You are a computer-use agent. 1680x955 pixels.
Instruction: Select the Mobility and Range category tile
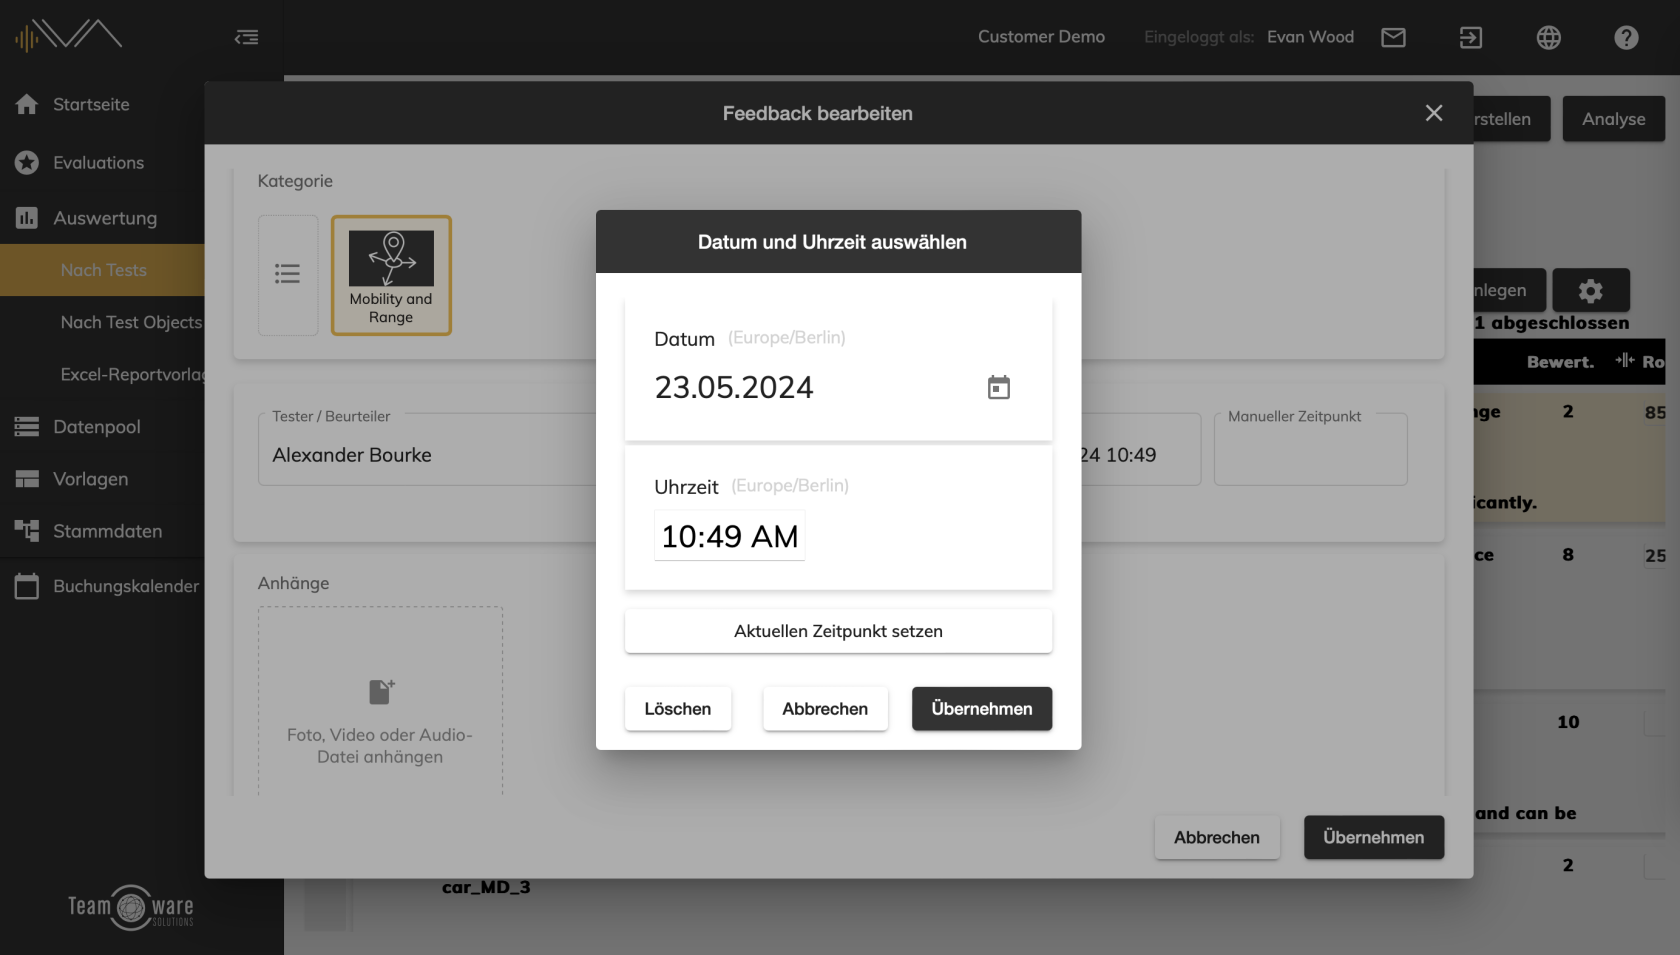click(x=391, y=275)
